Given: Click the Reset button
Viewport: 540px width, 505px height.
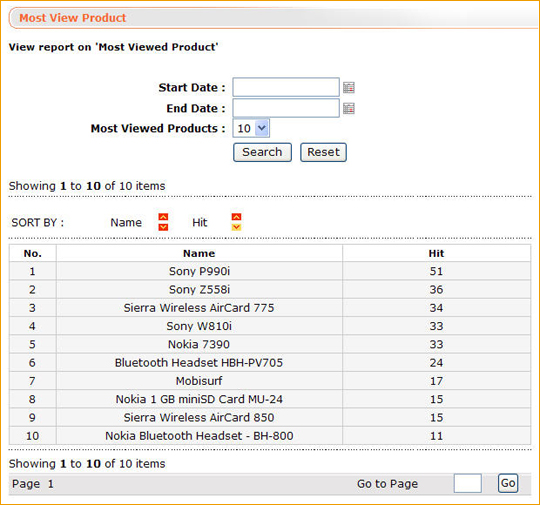Looking at the screenshot, I should [x=323, y=152].
